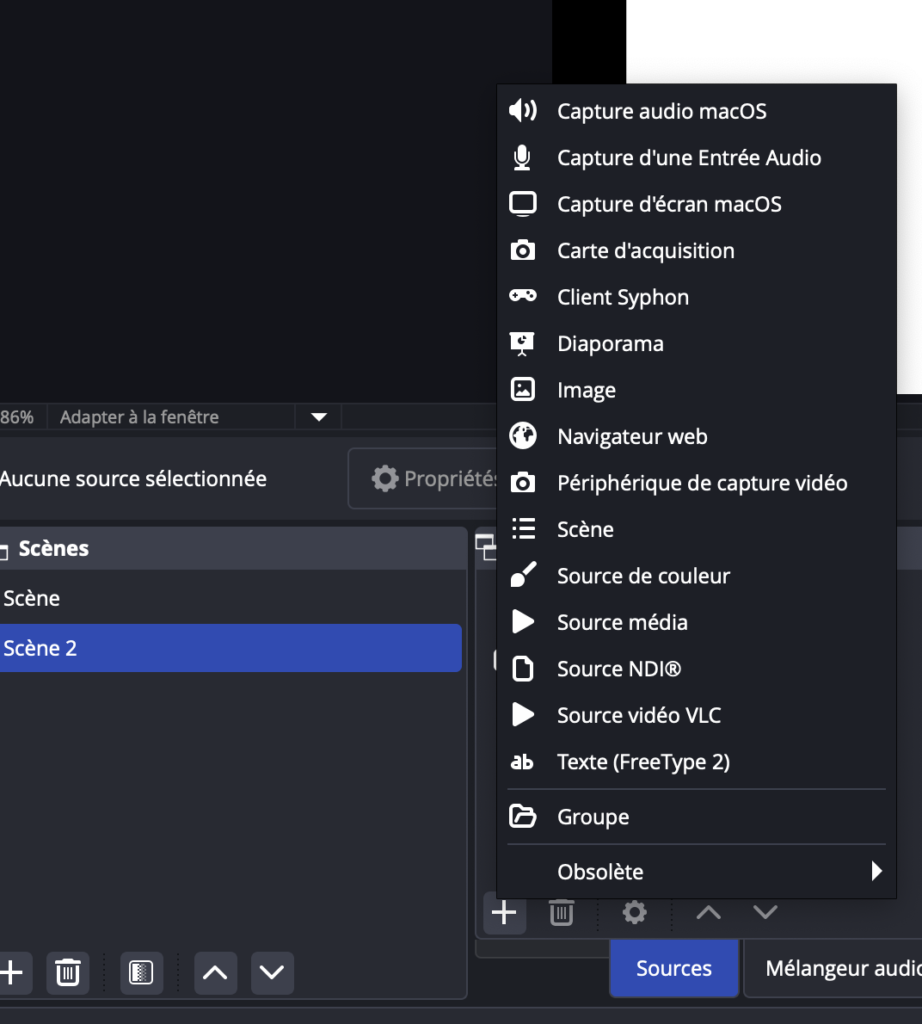Choose Capture audio macOS from the menu
The height and width of the screenshot is (1024, 922).
[696, 111]
